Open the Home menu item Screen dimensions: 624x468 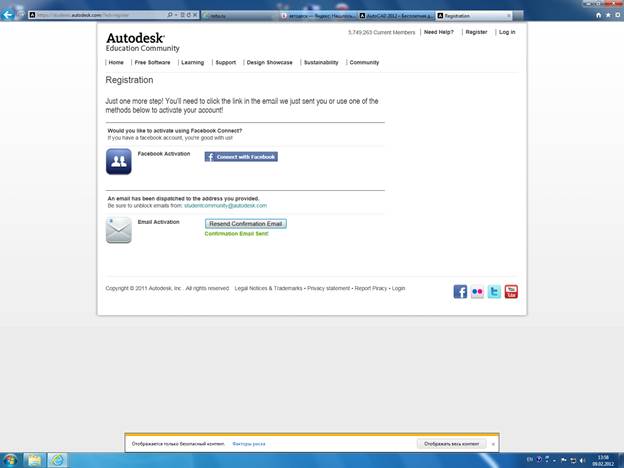[x=116, y=62]
